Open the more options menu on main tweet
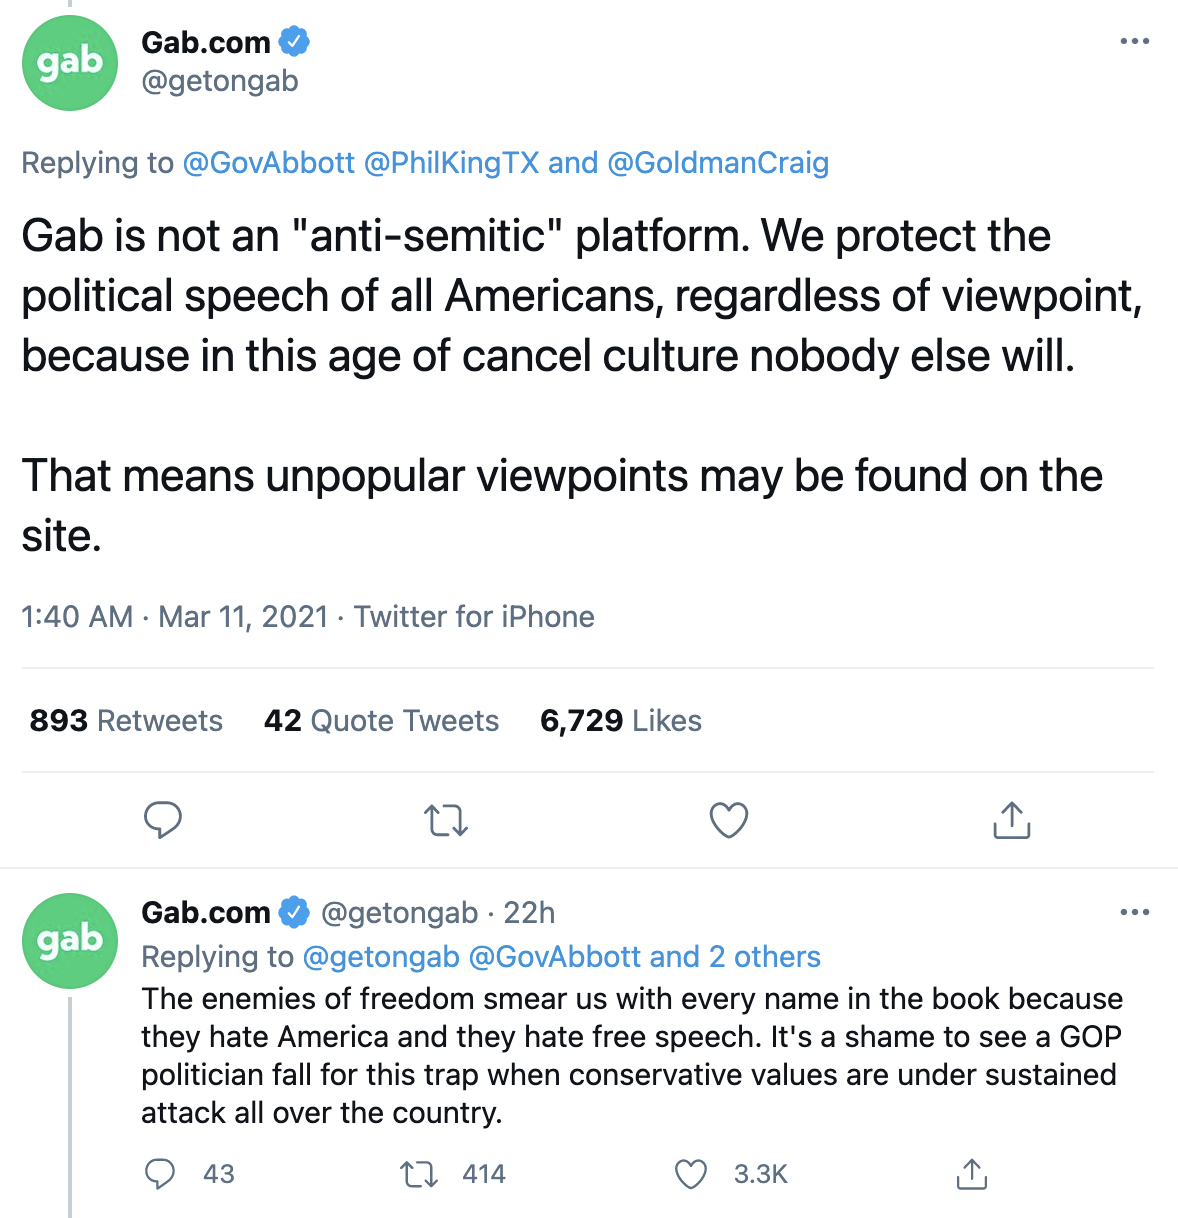The height and width of the screenshot is (1218, 1178). pos(1135,41)
